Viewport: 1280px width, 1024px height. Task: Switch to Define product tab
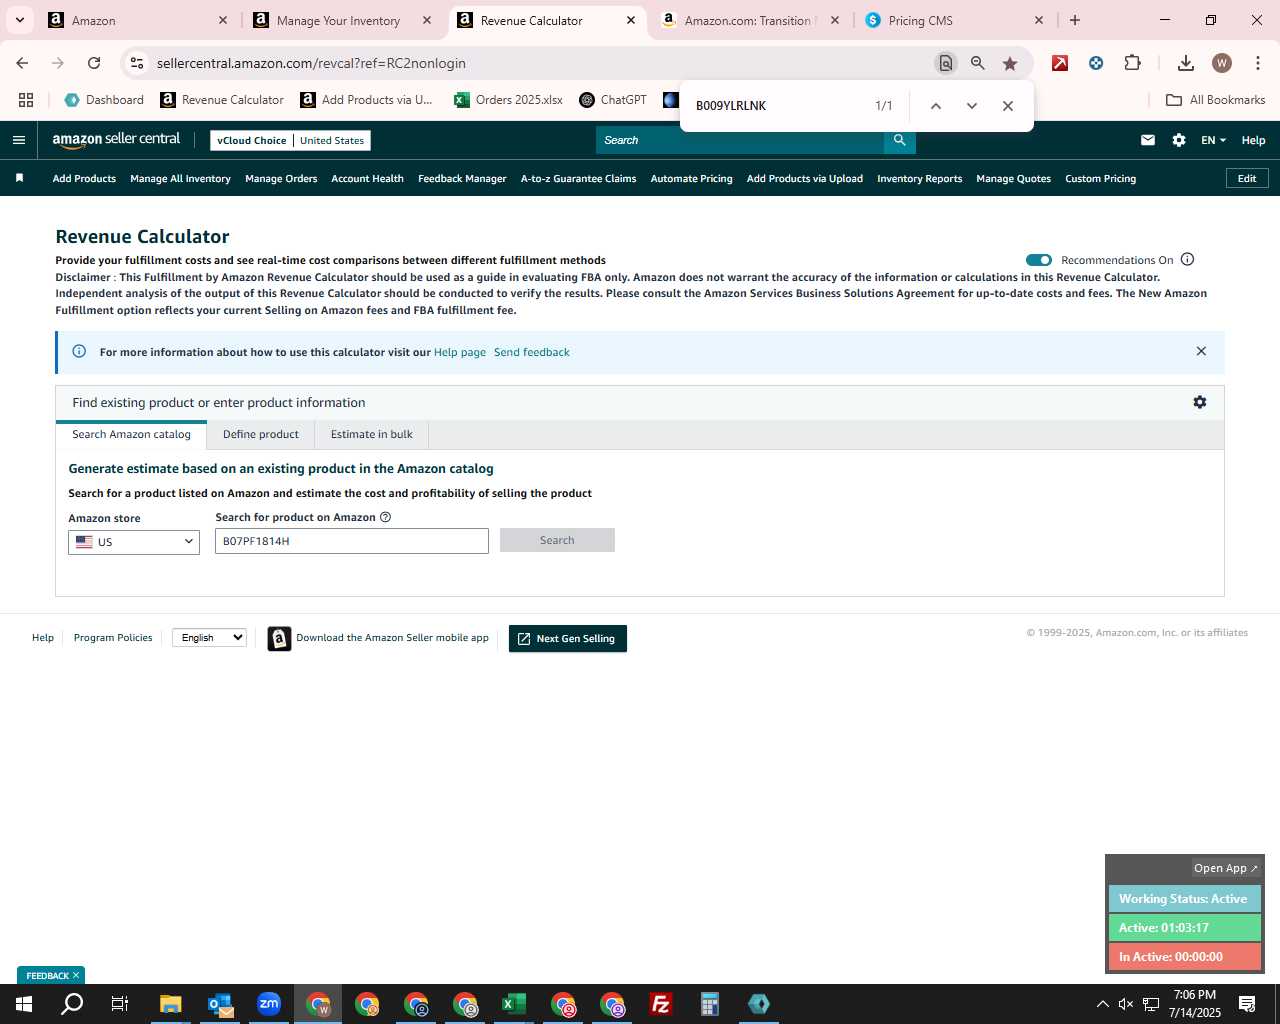(261, 434)
